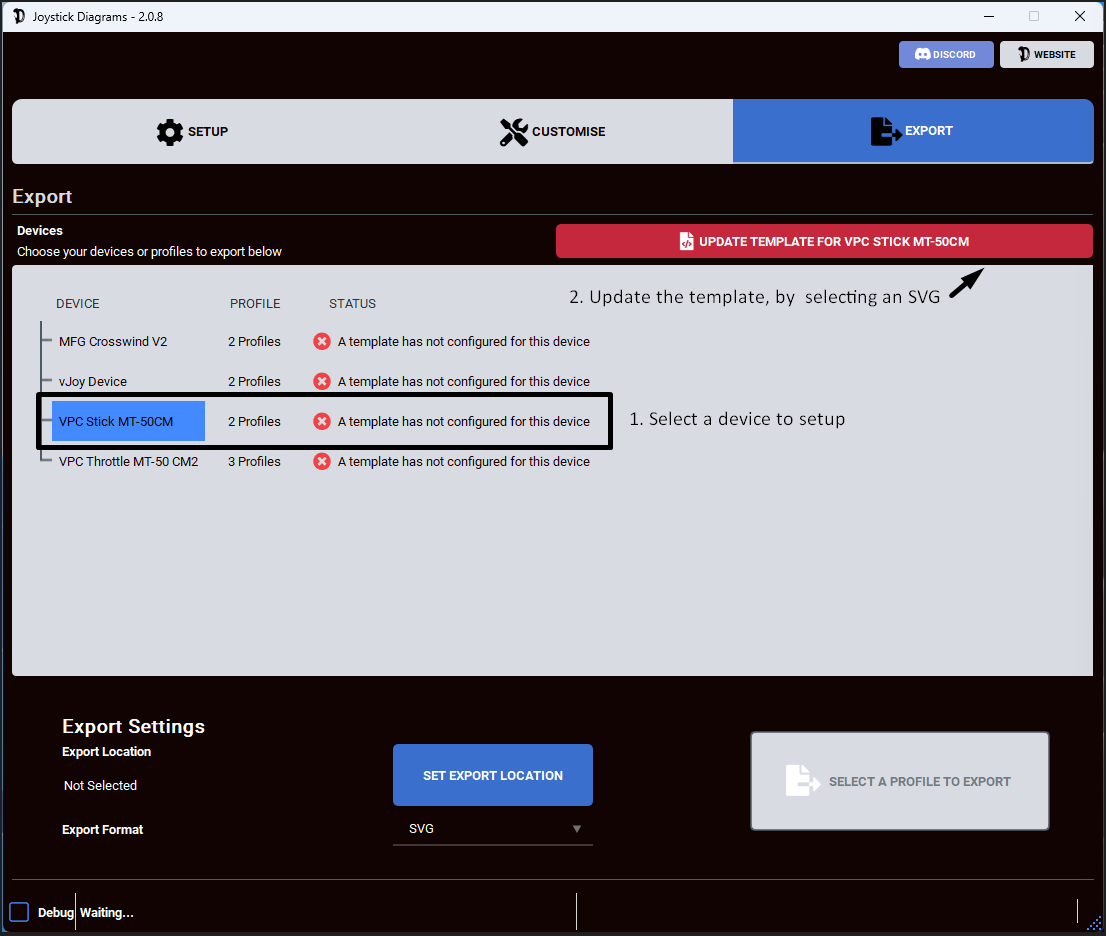Open the SVG export format dropdown
The width and height of the screenshot is (1106, 936).
[x=492, y=829]
